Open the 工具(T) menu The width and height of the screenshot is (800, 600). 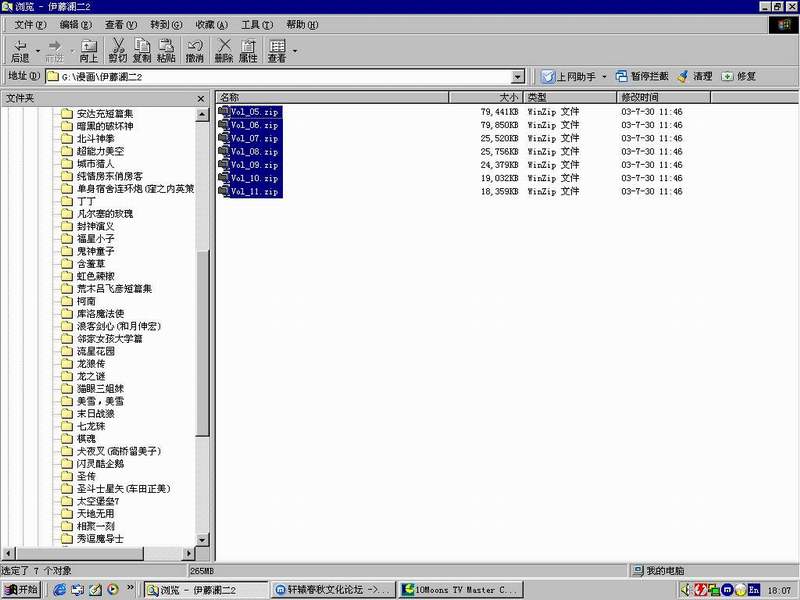click(257, 24)
